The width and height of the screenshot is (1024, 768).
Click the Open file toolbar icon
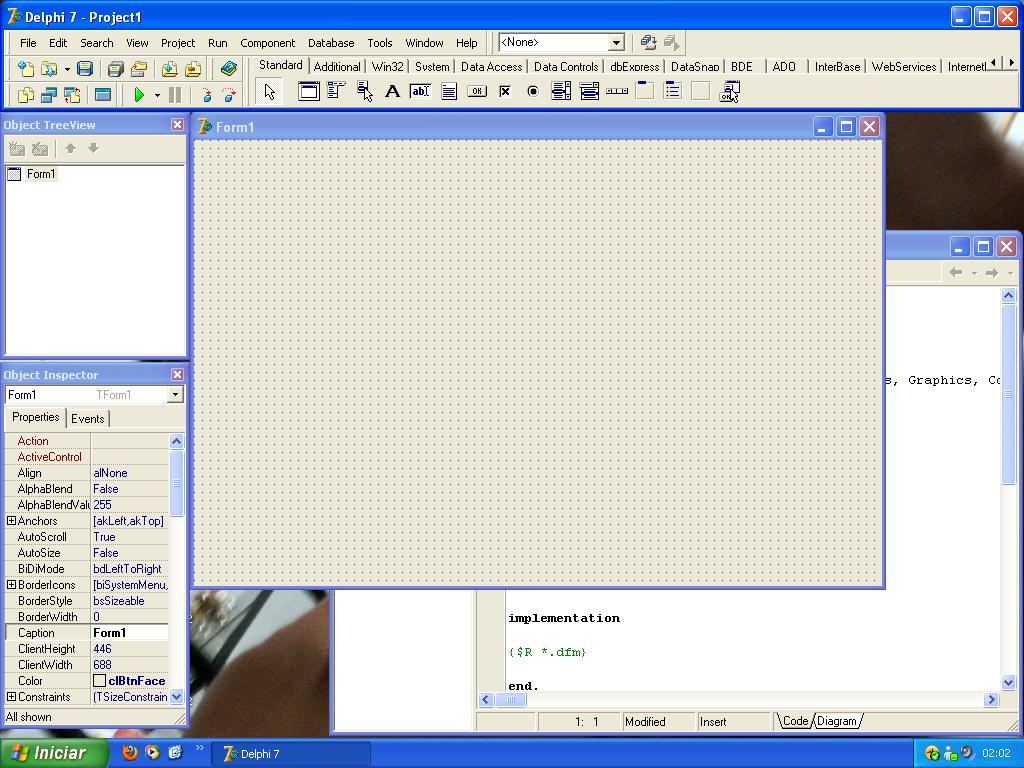(x=49, y=68)
